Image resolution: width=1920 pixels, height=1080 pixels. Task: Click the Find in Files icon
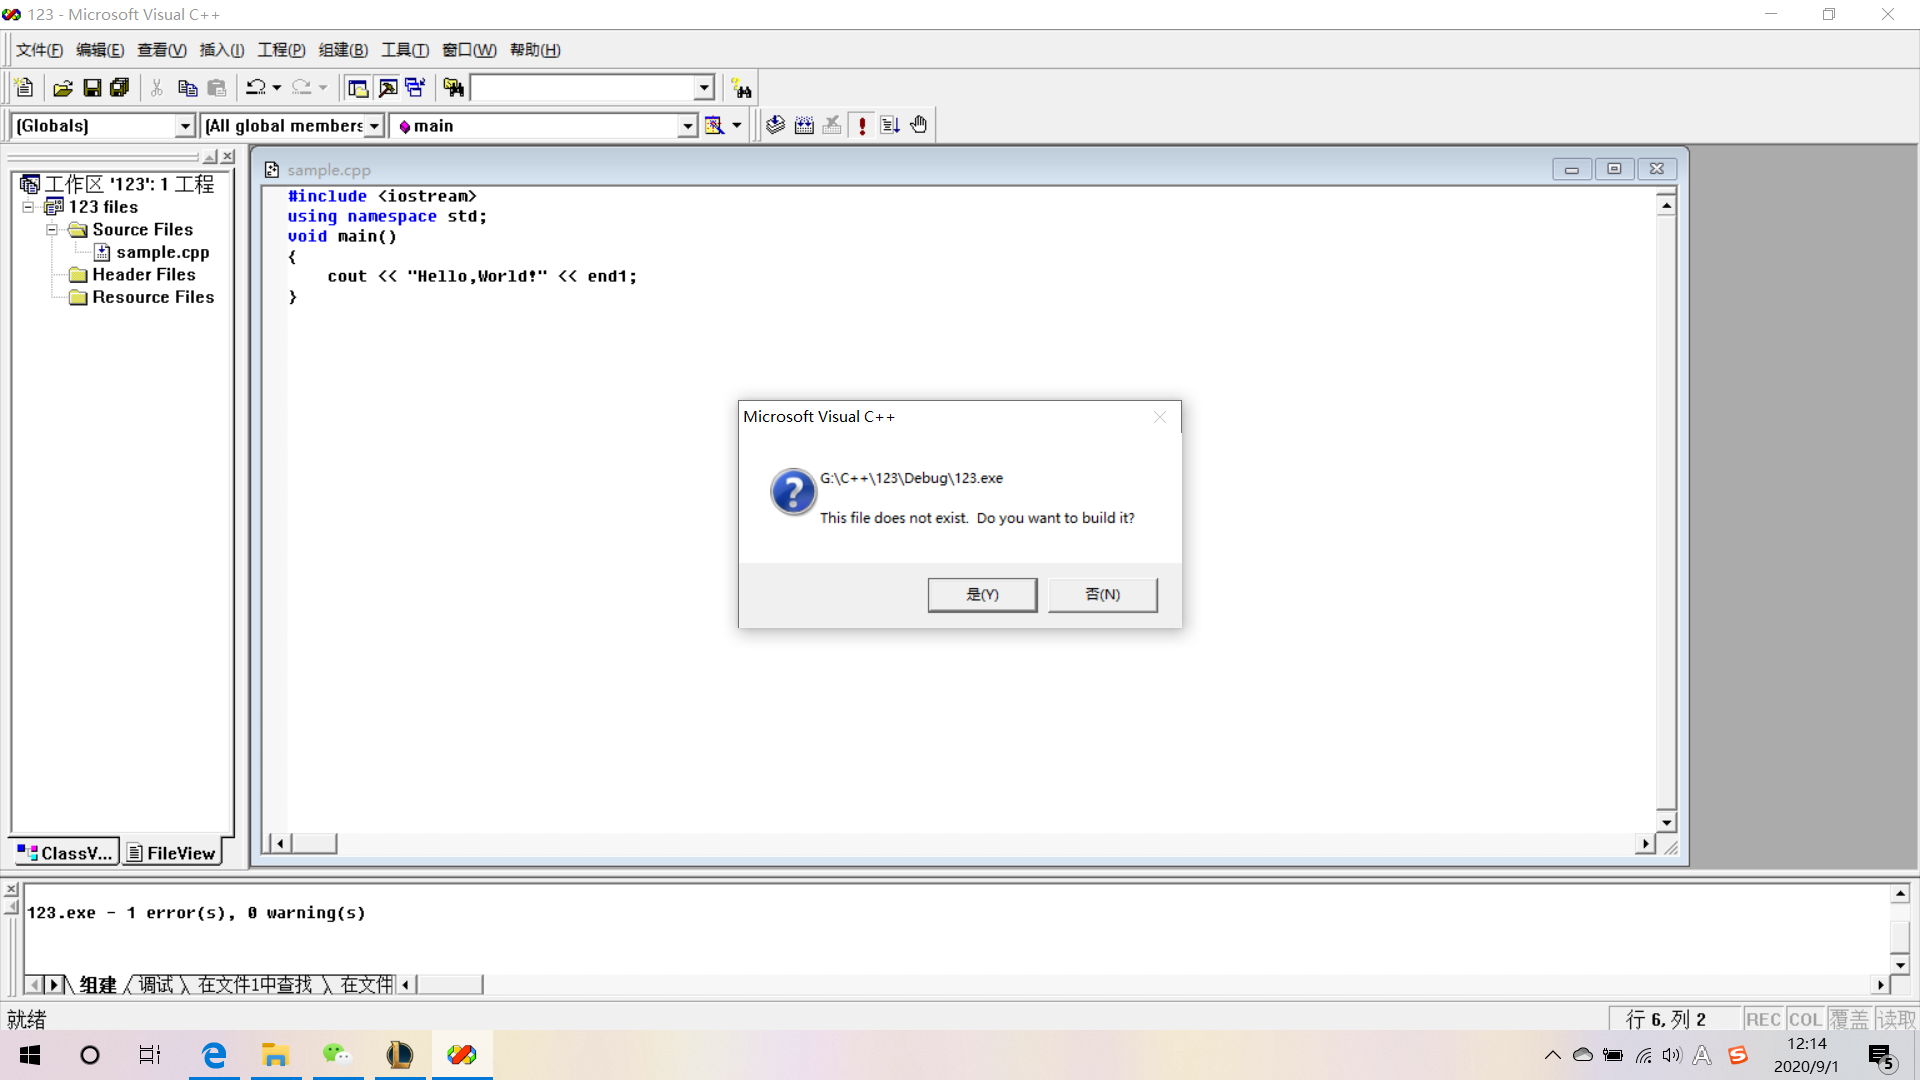click(453, 88)
